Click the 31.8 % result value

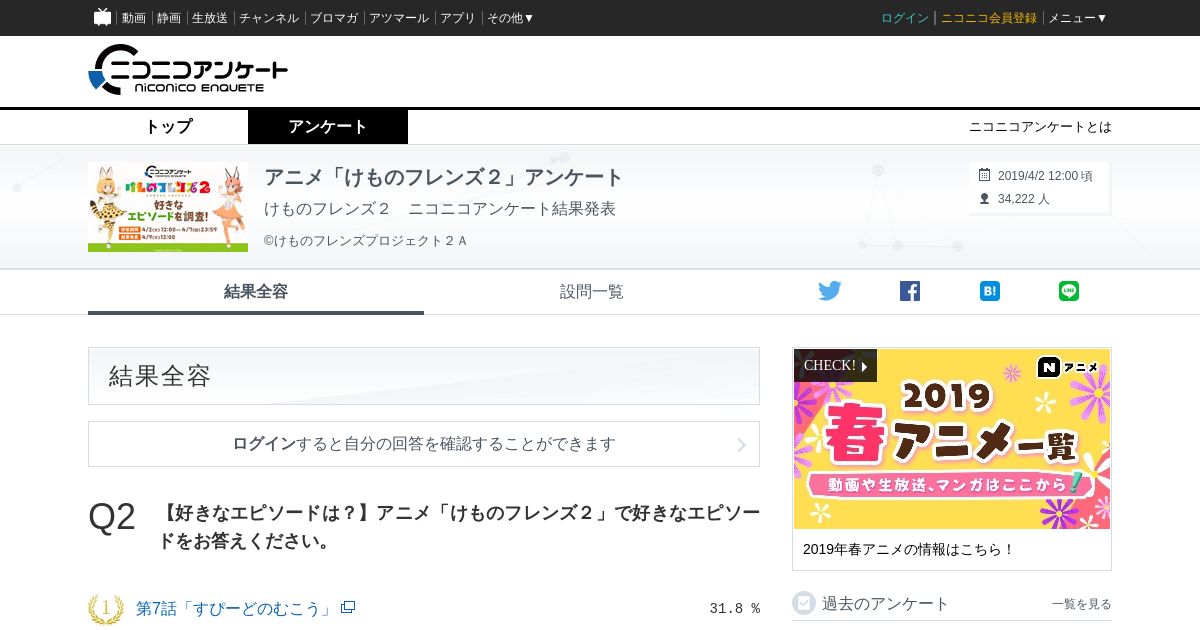[x=735, y=608]
